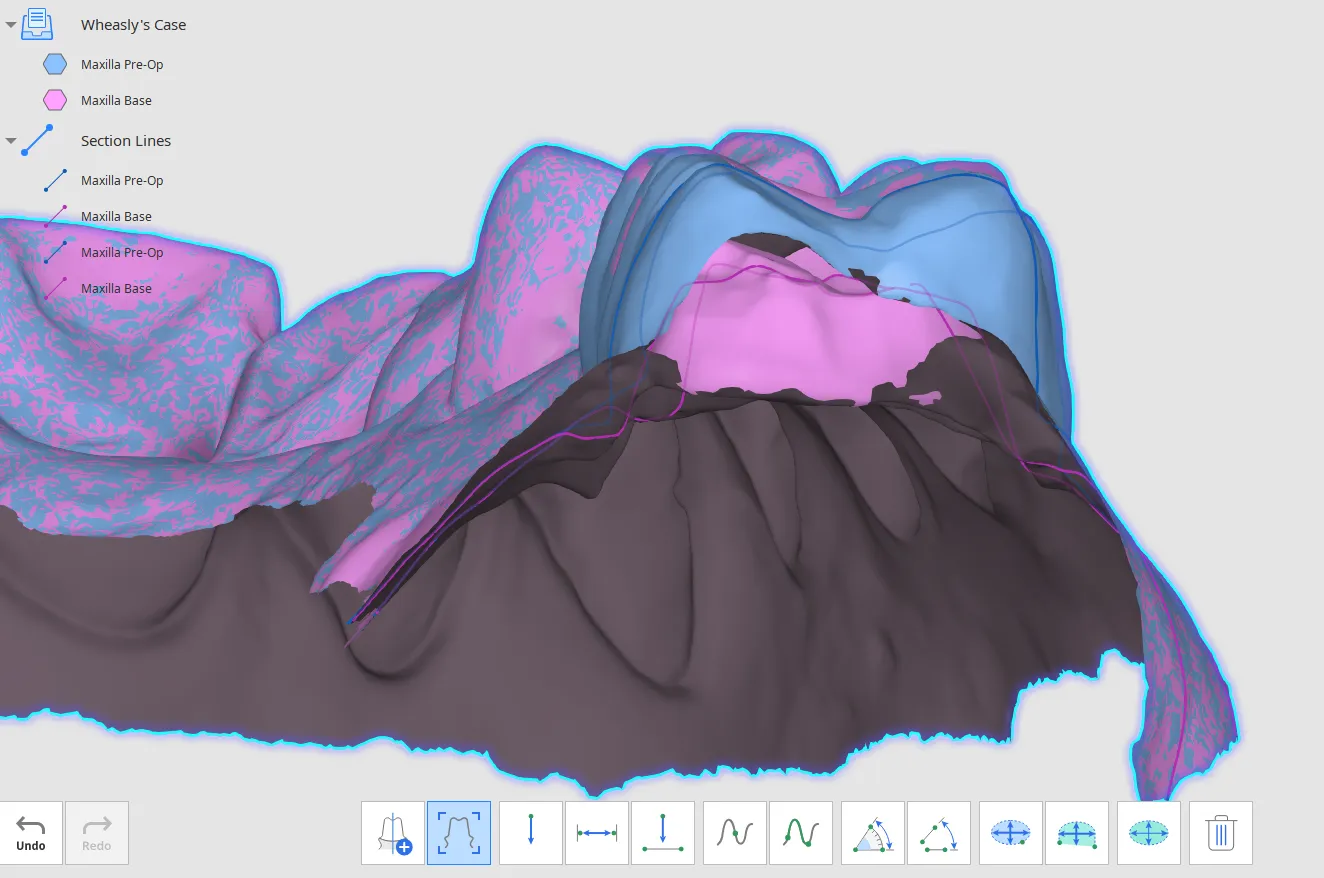Select the single vertical arrow measurement tool
The width and height of the screenshot is (1324, 878).
(x=531, y=833)
